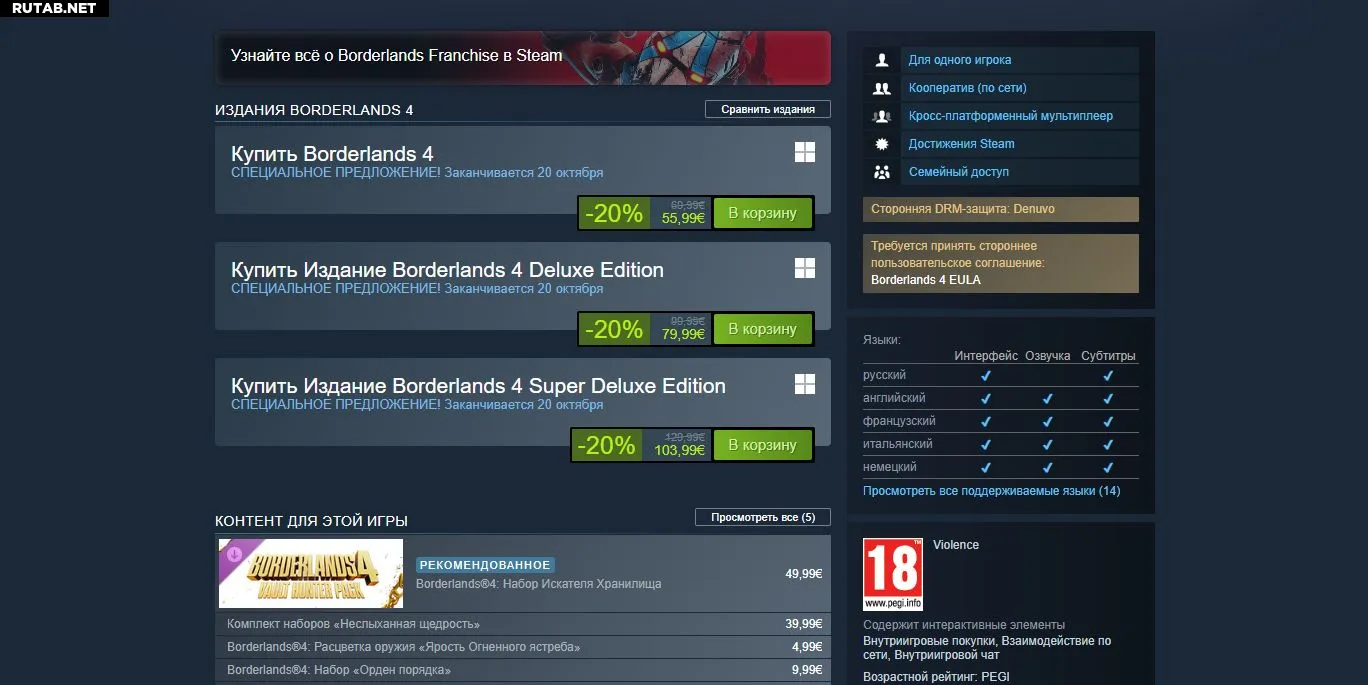This screenshot has height=685, width=1368.
Task: Click the Steam achievements star icon
Action: (x=881, y=144)
